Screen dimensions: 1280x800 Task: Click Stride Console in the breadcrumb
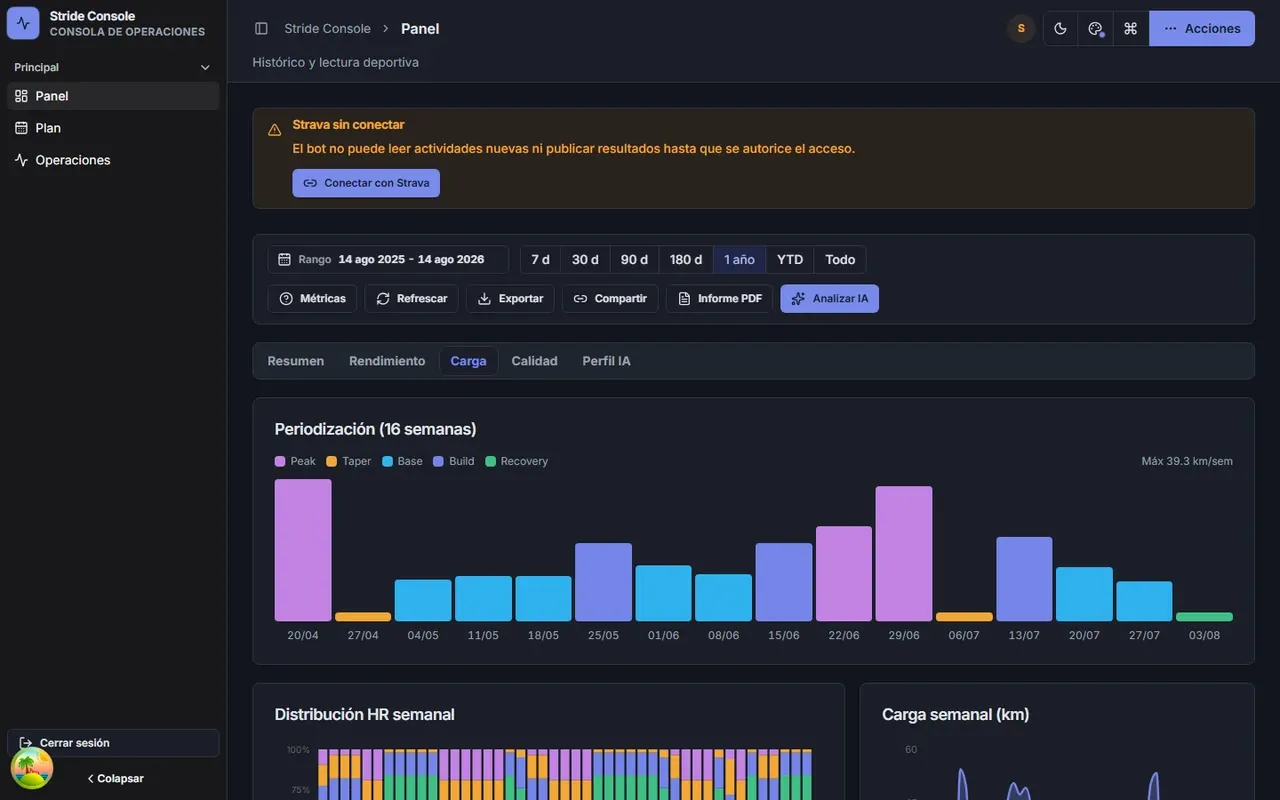[327, 29]
